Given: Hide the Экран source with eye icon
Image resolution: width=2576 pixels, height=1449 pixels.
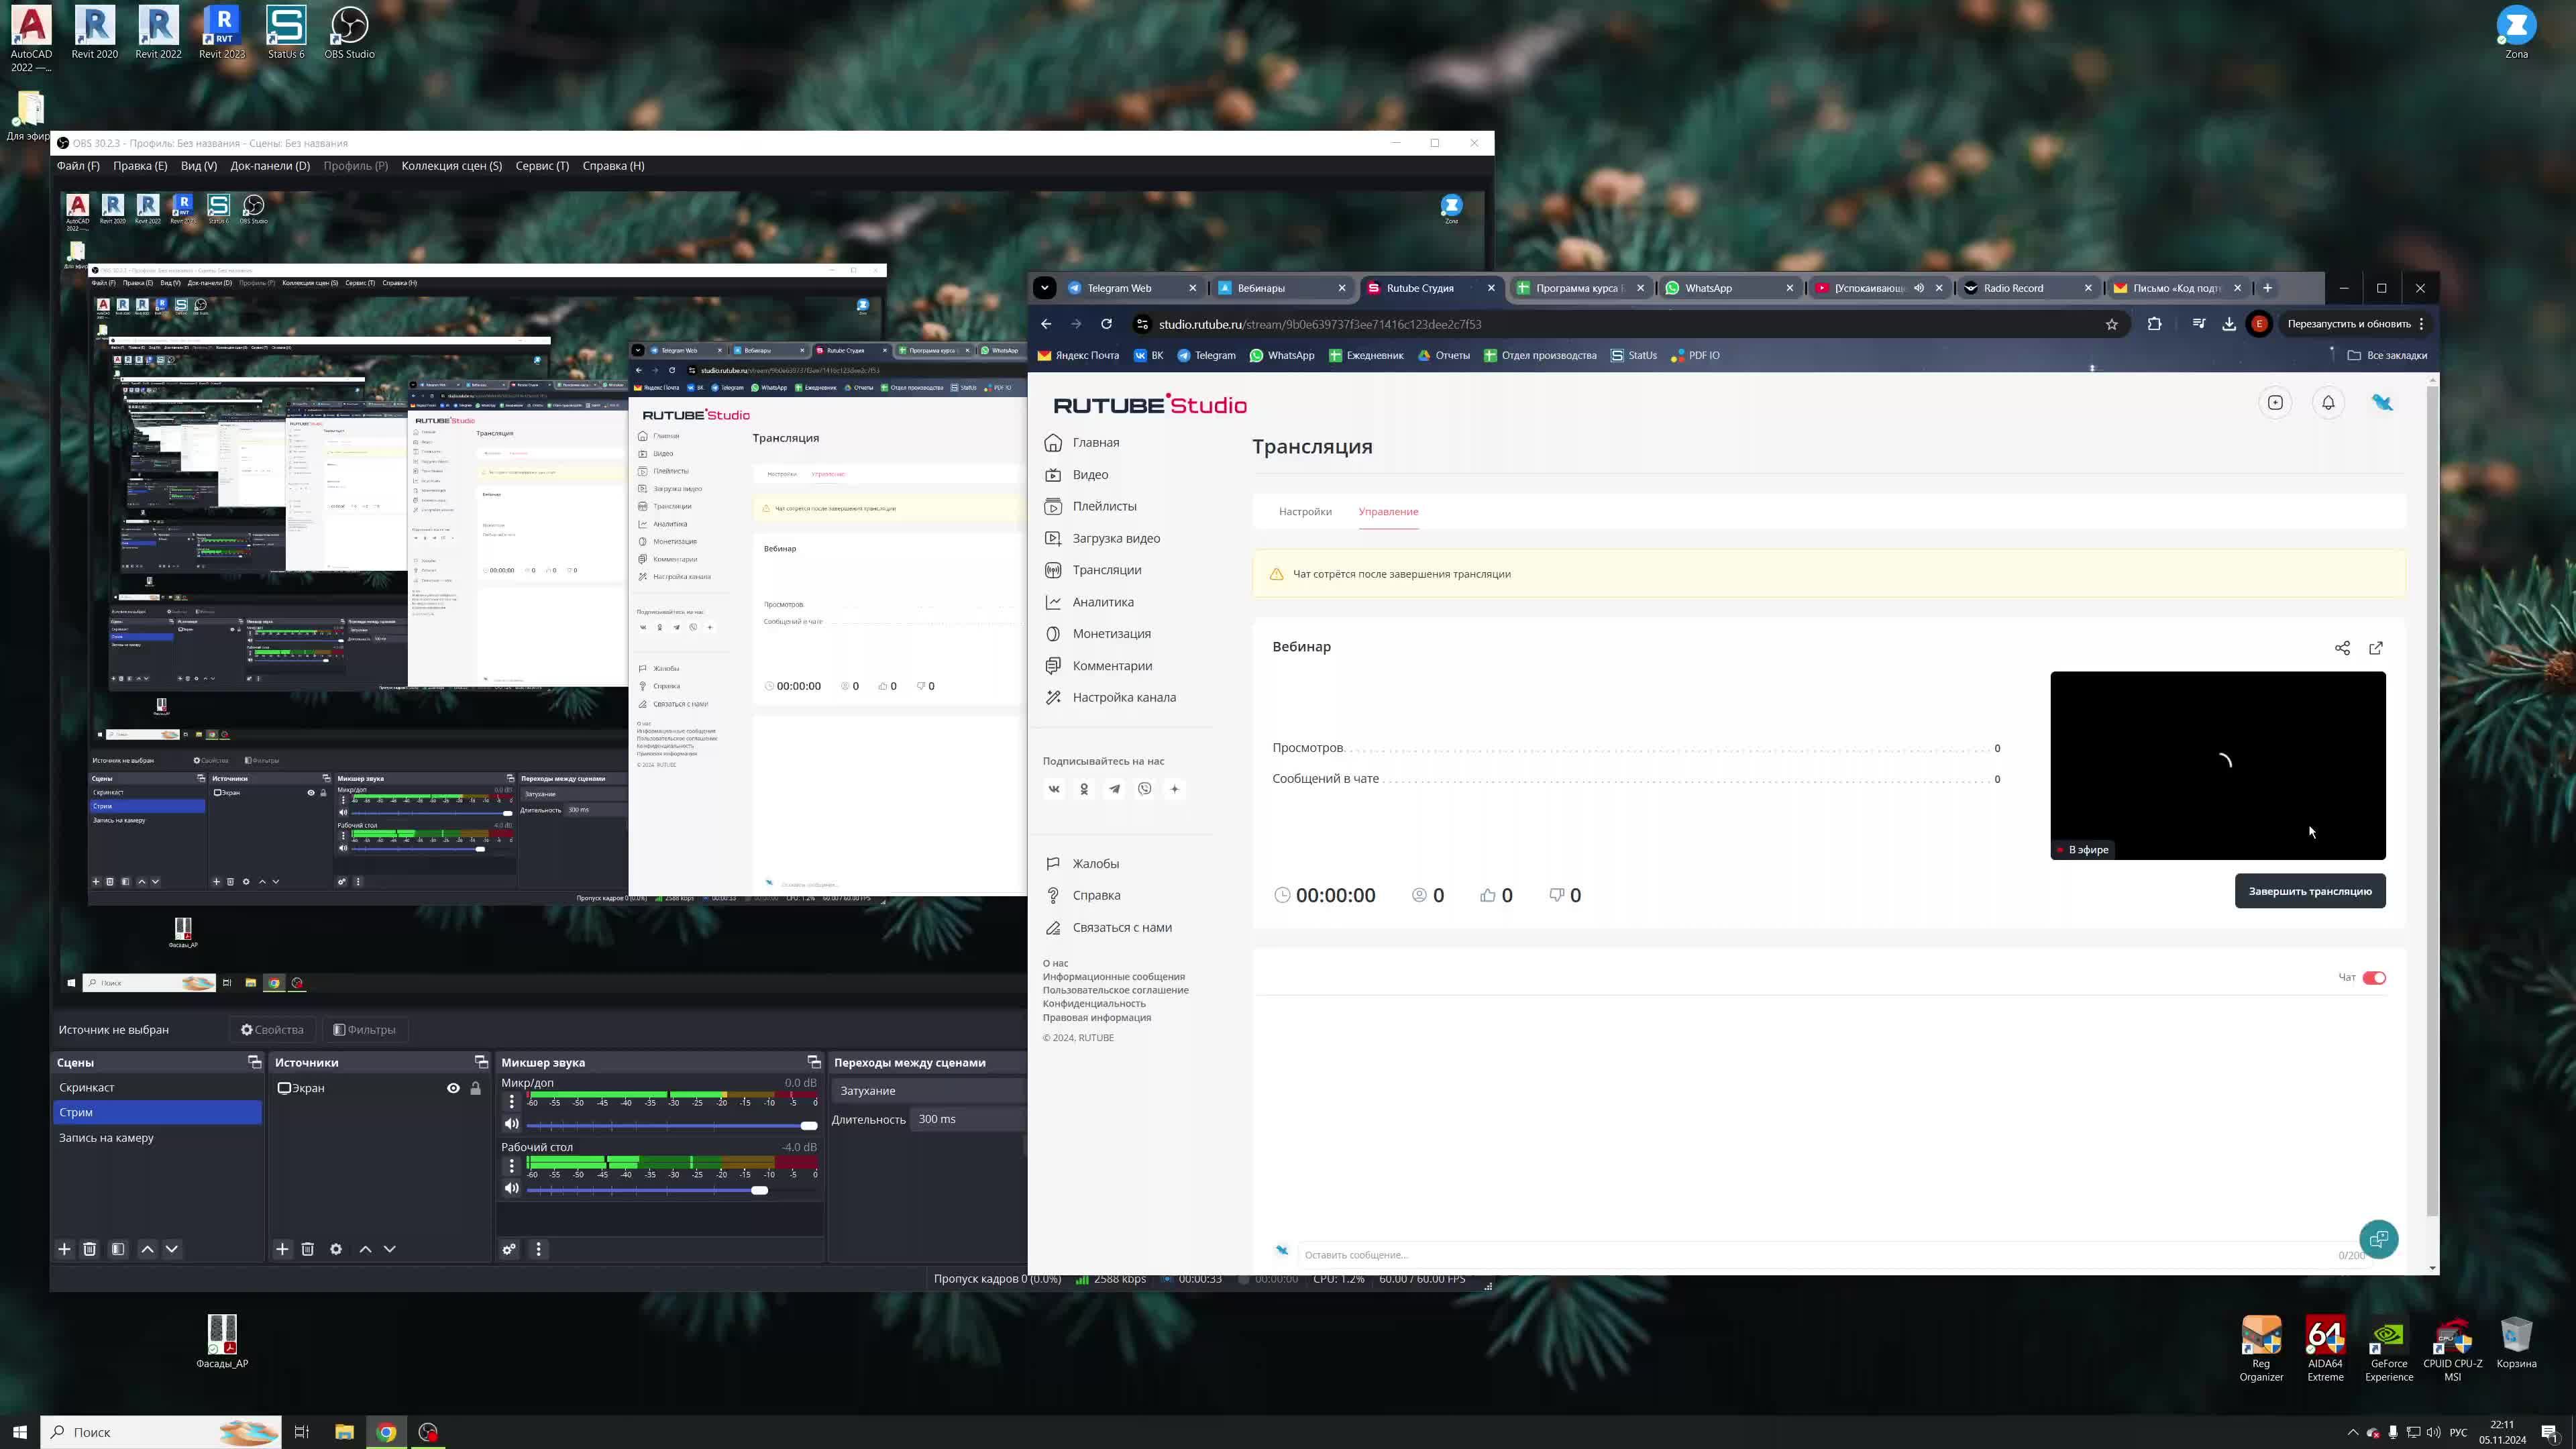Looking at the screenshot, I should [453, 1088].
